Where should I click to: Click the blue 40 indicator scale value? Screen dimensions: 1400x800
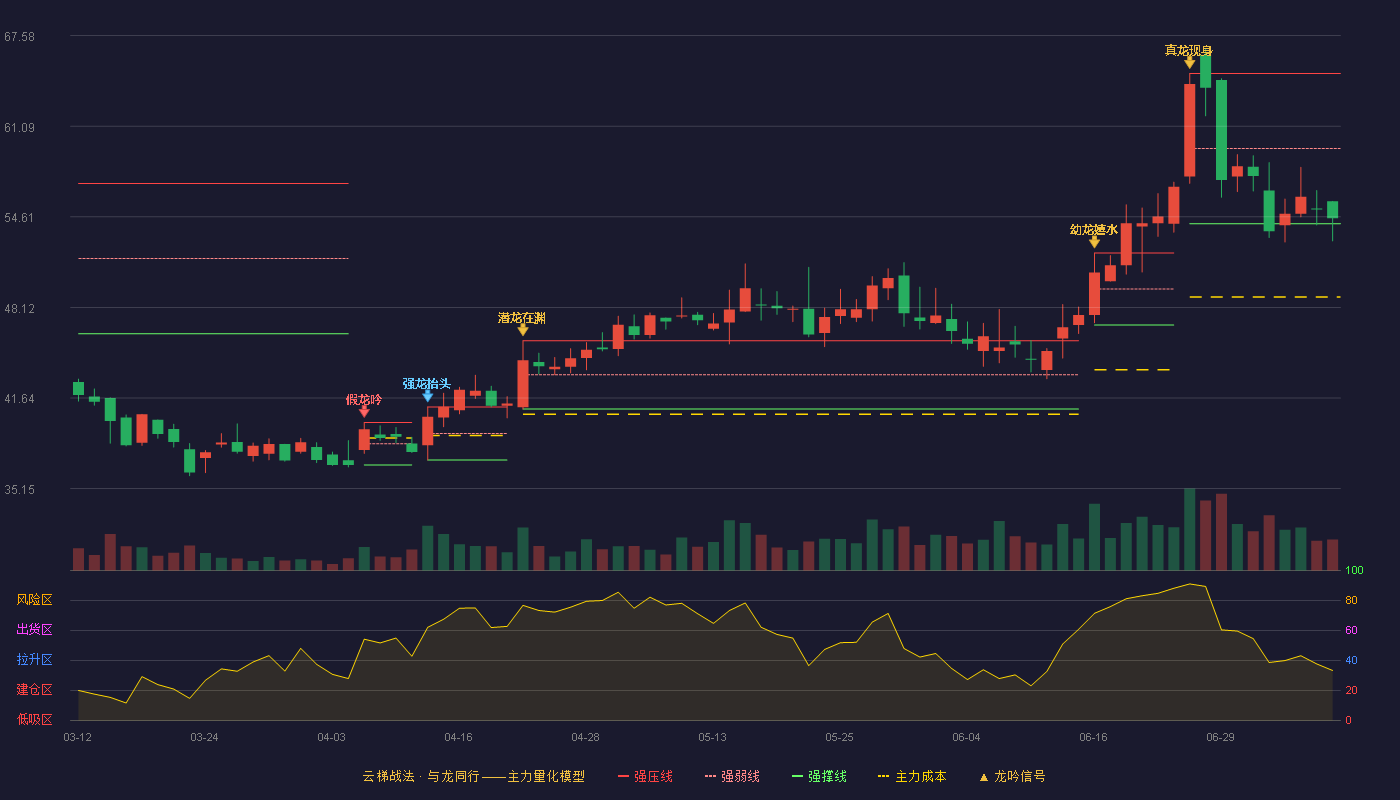(x=1351, y=661)
